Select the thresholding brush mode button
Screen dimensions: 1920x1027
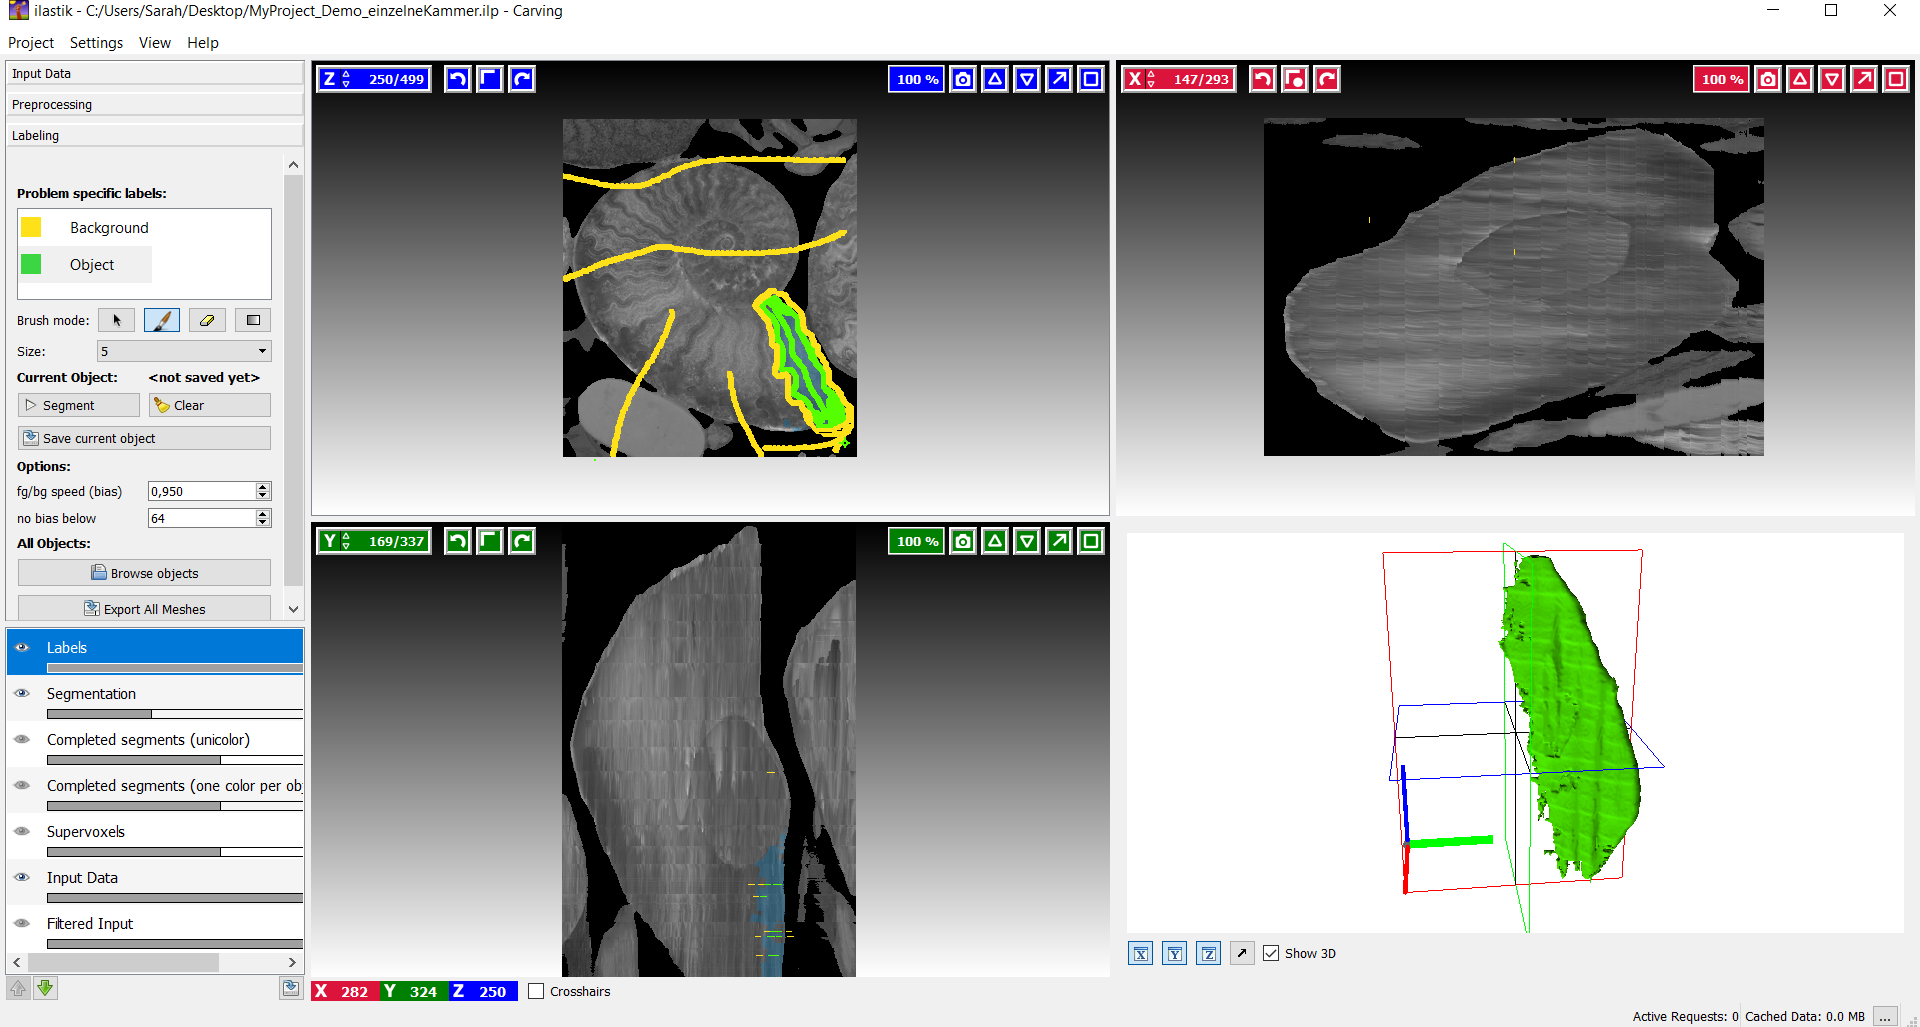(253, 320)
